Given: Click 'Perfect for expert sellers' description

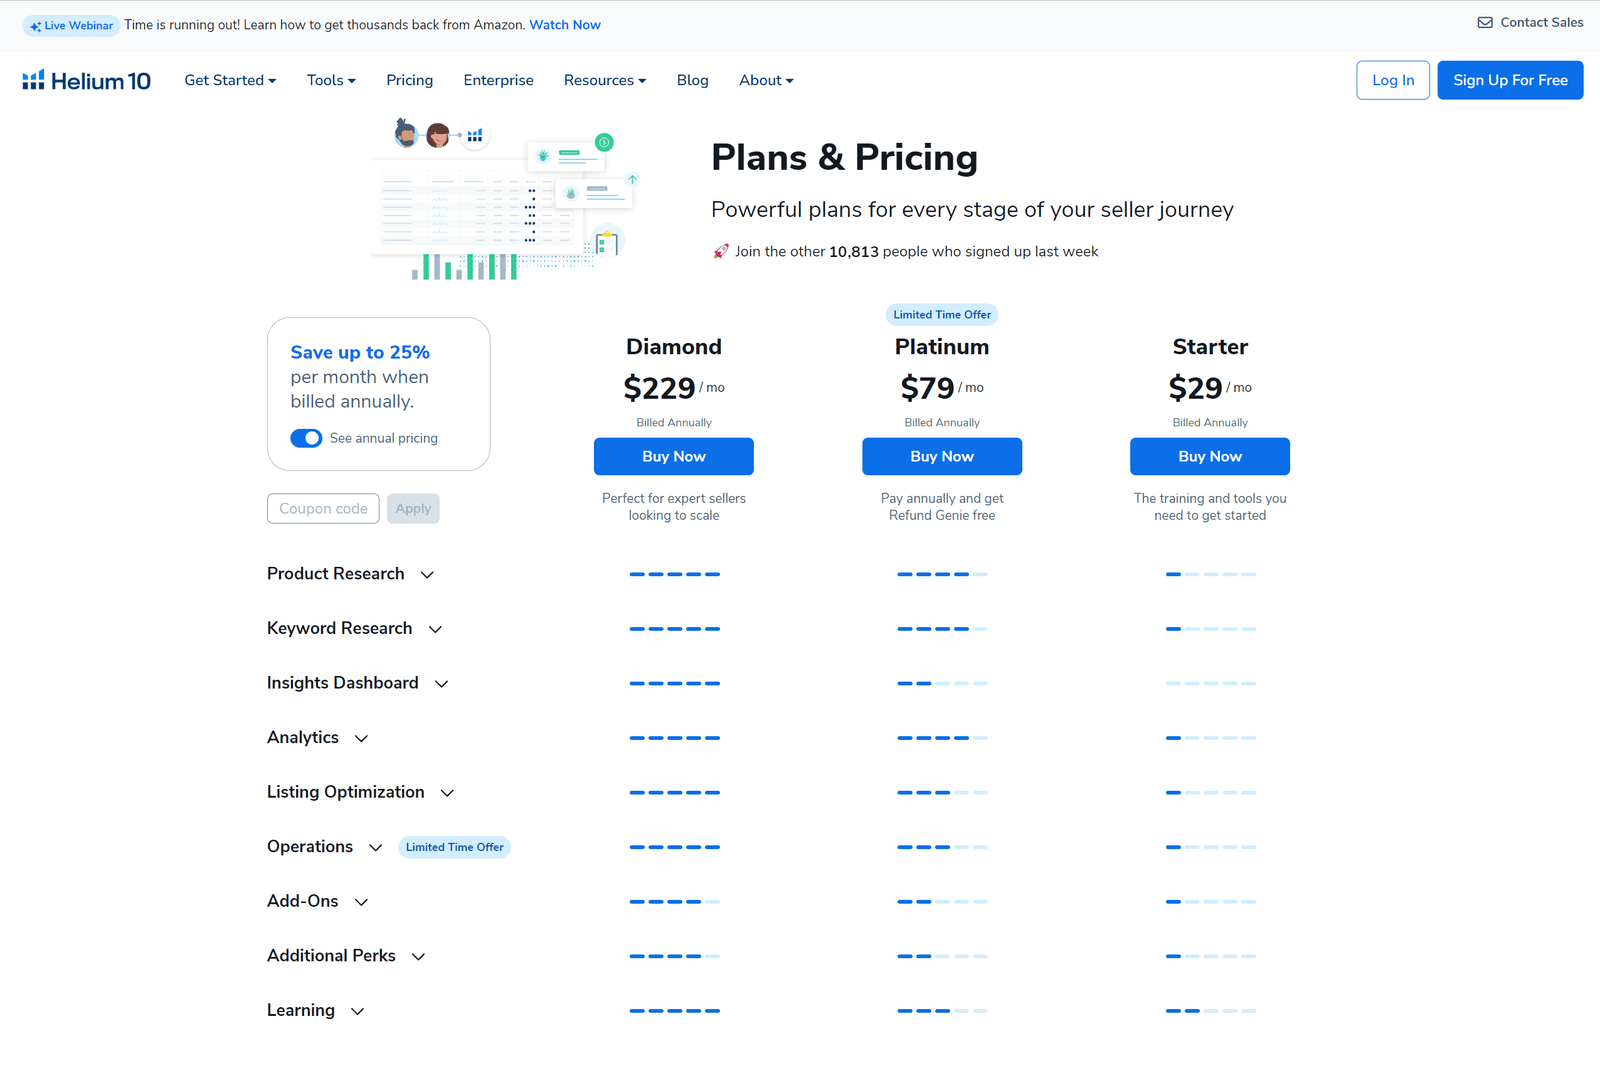Looking at the screenshot, I should [x=674, y=507].
